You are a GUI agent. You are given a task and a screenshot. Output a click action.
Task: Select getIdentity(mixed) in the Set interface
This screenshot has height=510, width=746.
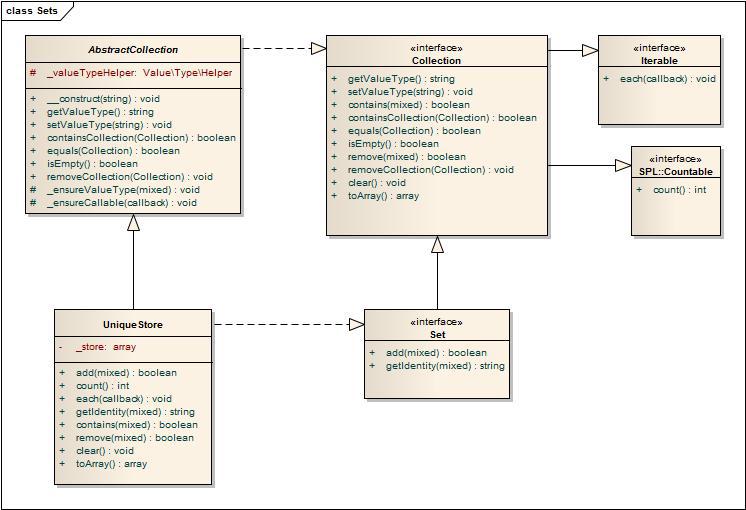click(x=437, y=366)
